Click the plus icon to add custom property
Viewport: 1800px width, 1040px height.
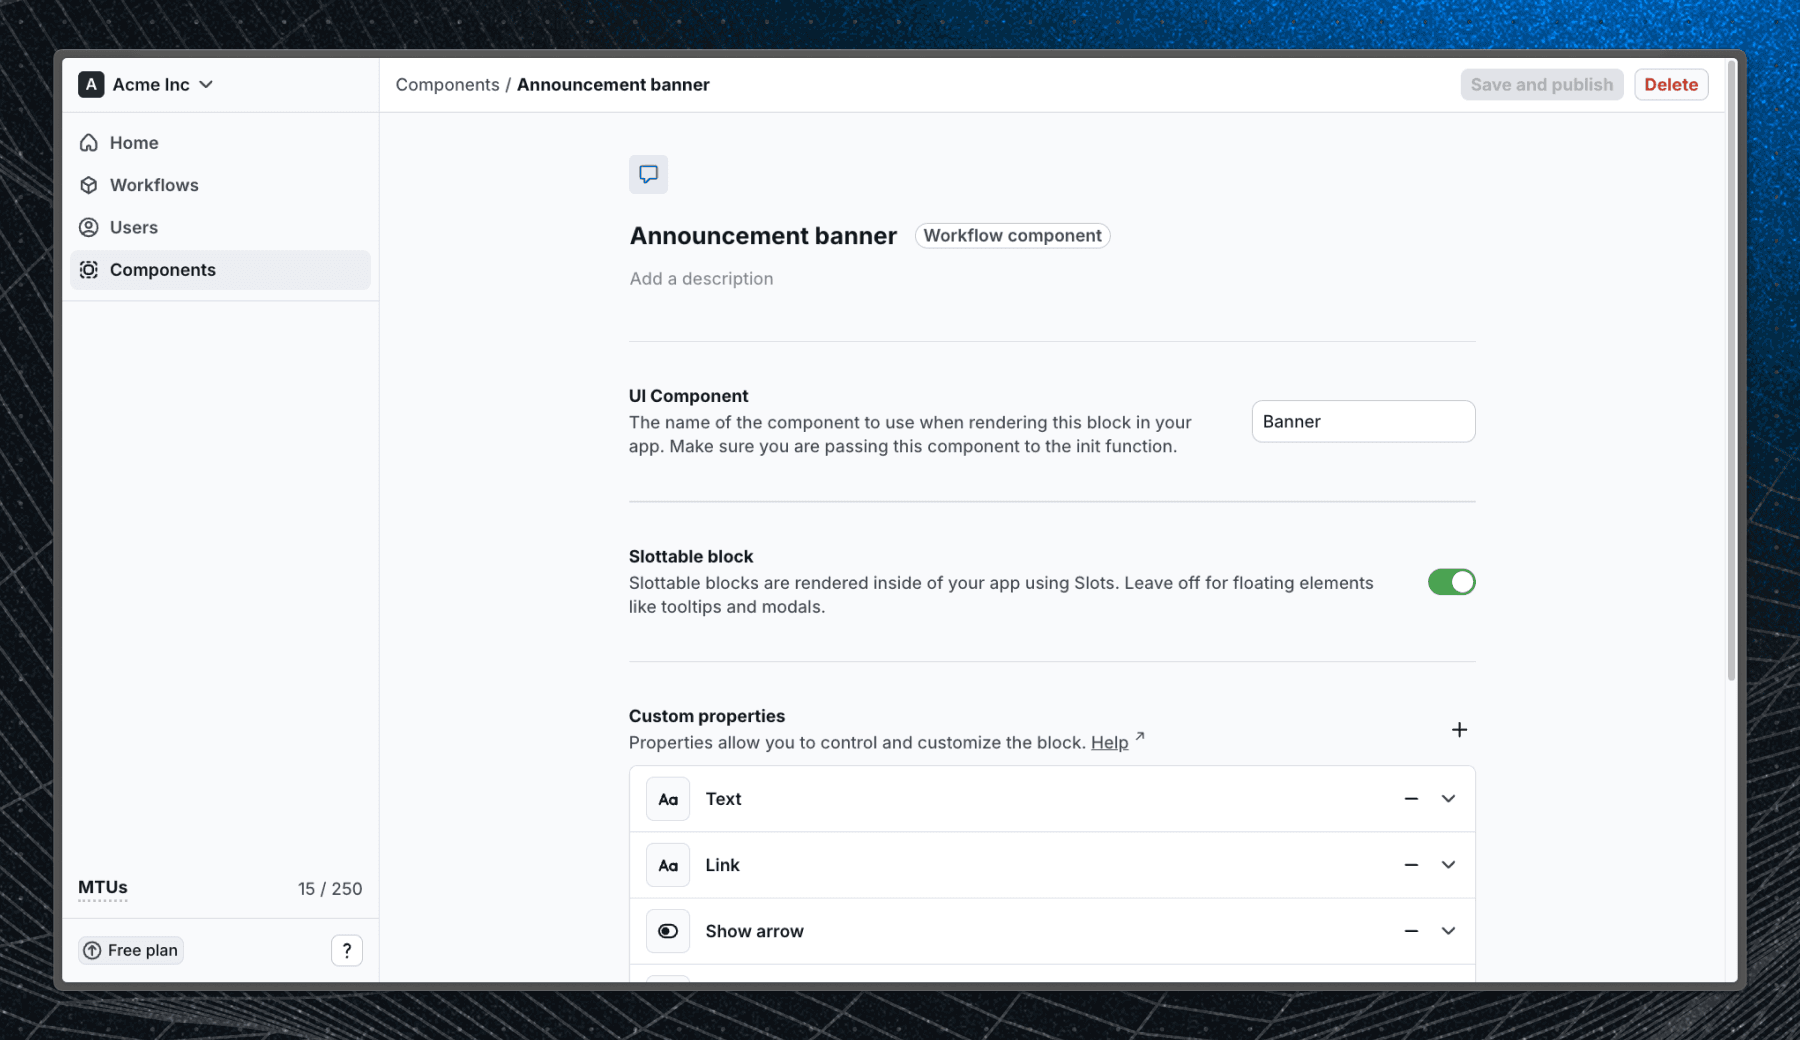pyautogui.click(x=1459, y=730)
